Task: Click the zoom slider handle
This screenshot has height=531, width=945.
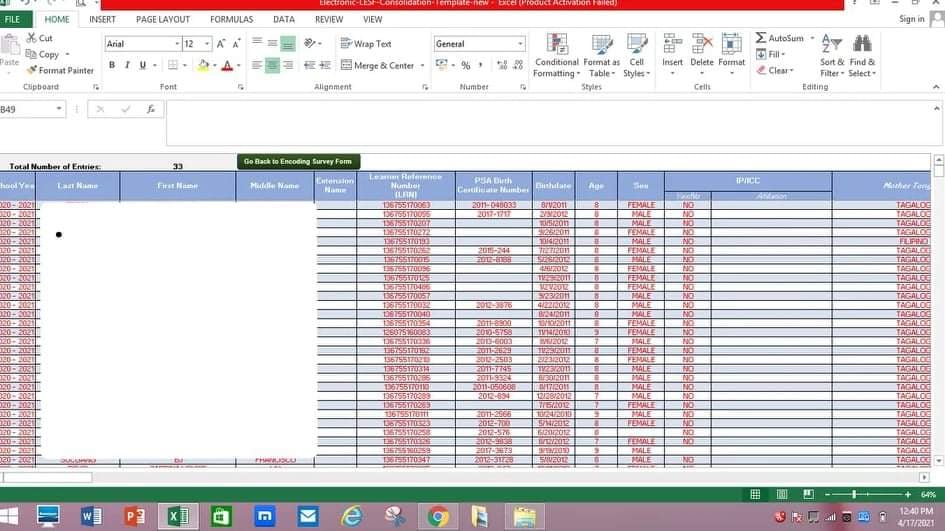Action: 854,494
